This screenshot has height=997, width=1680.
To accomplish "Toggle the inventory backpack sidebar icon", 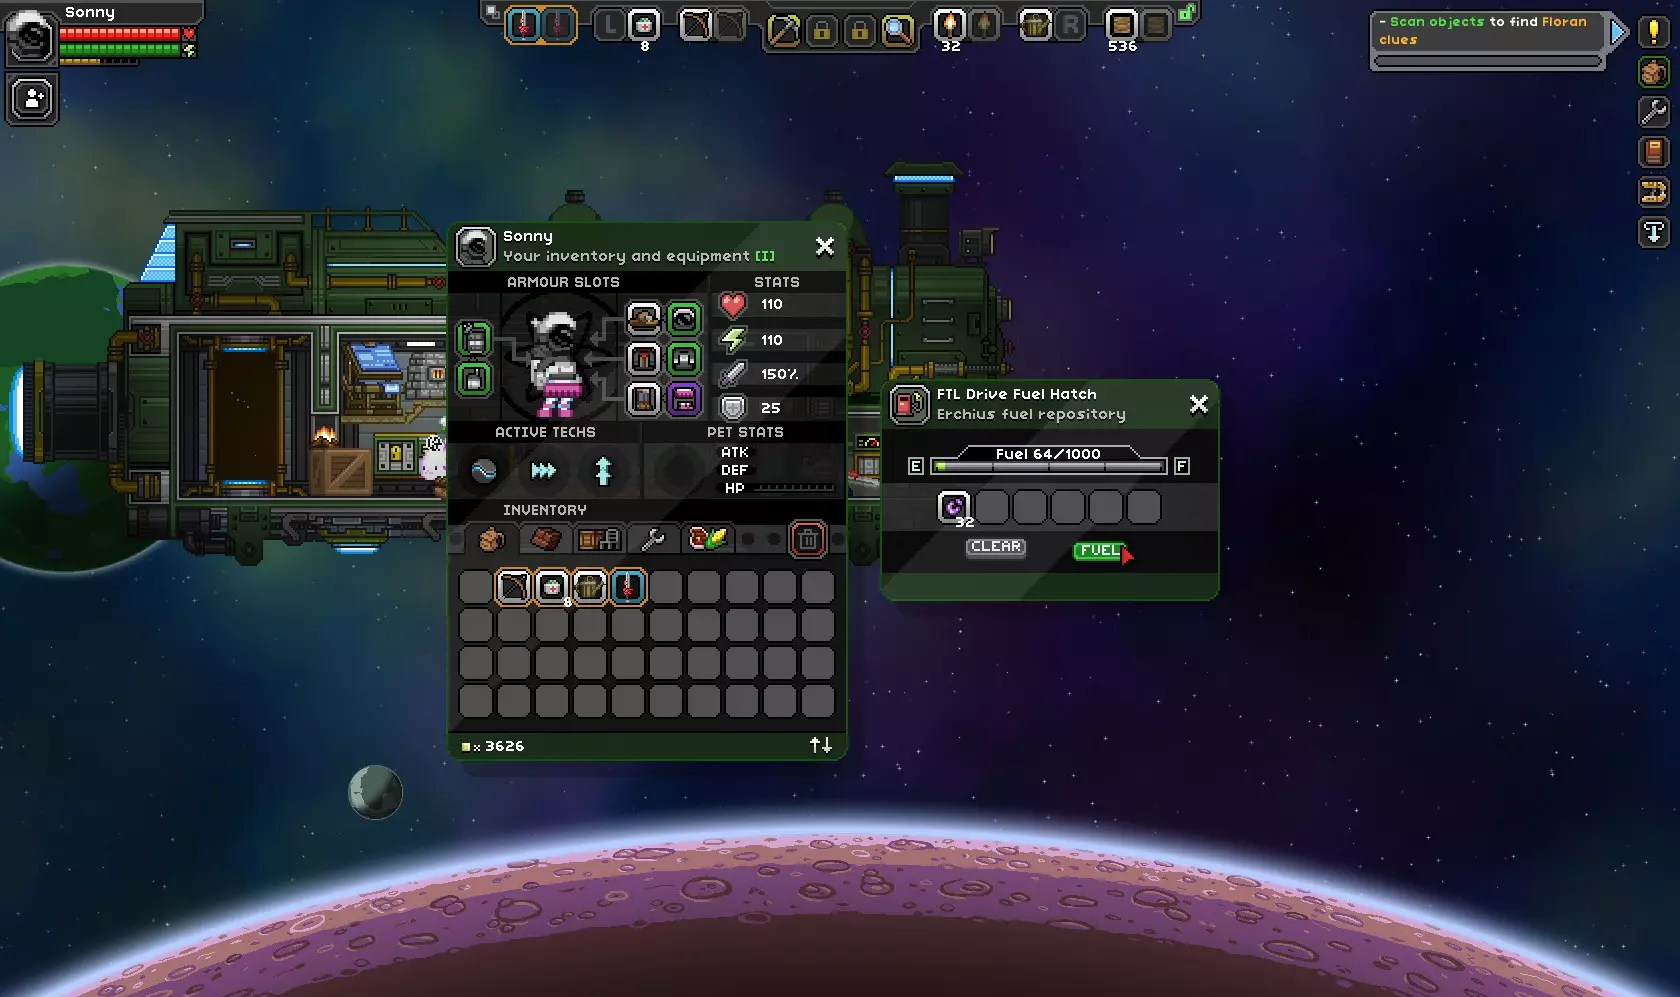I will point(1654,72).
